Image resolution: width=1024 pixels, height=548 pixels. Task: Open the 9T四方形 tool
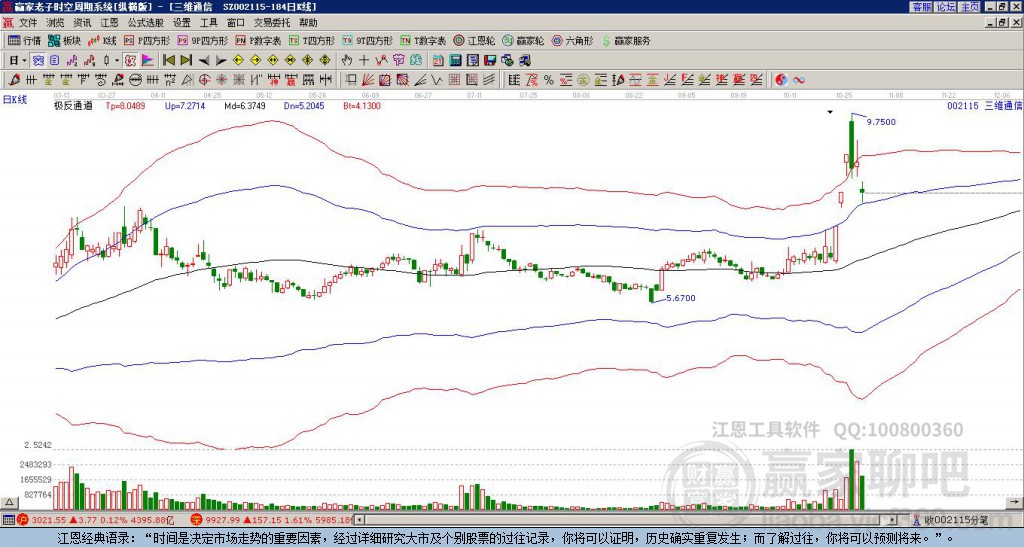(x=368, y=40)
